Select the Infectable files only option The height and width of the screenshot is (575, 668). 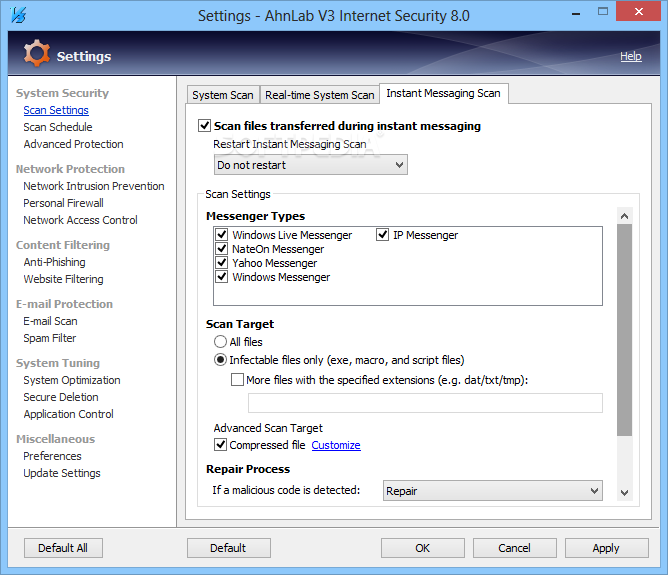tap(220, 360)
